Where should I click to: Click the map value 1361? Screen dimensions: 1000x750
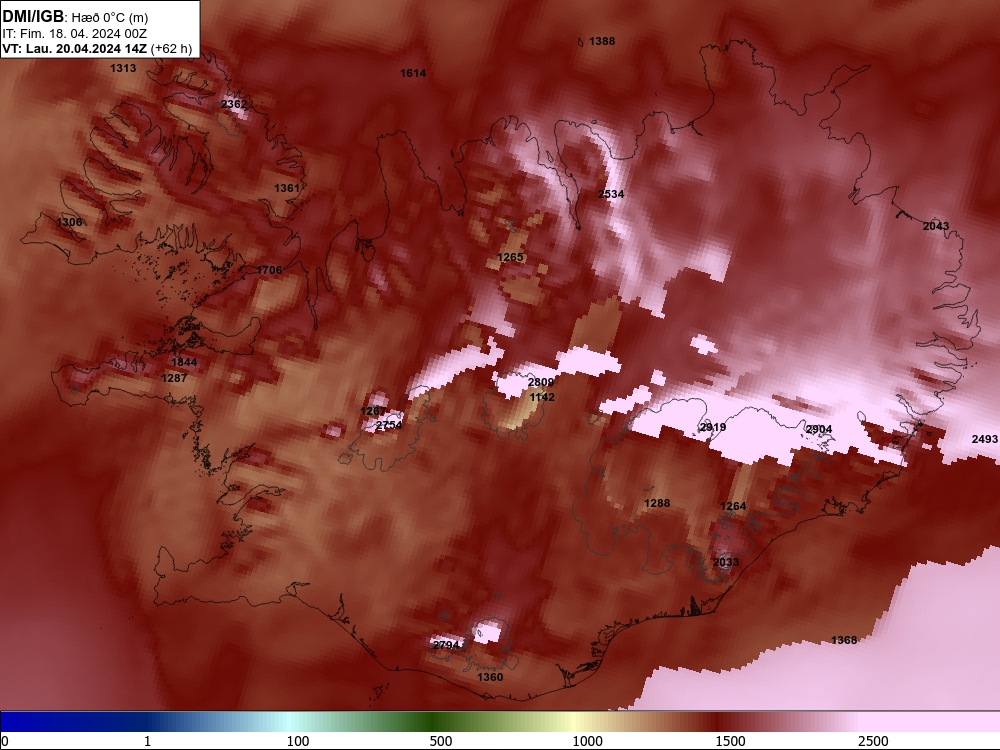(x=287, y=188)
